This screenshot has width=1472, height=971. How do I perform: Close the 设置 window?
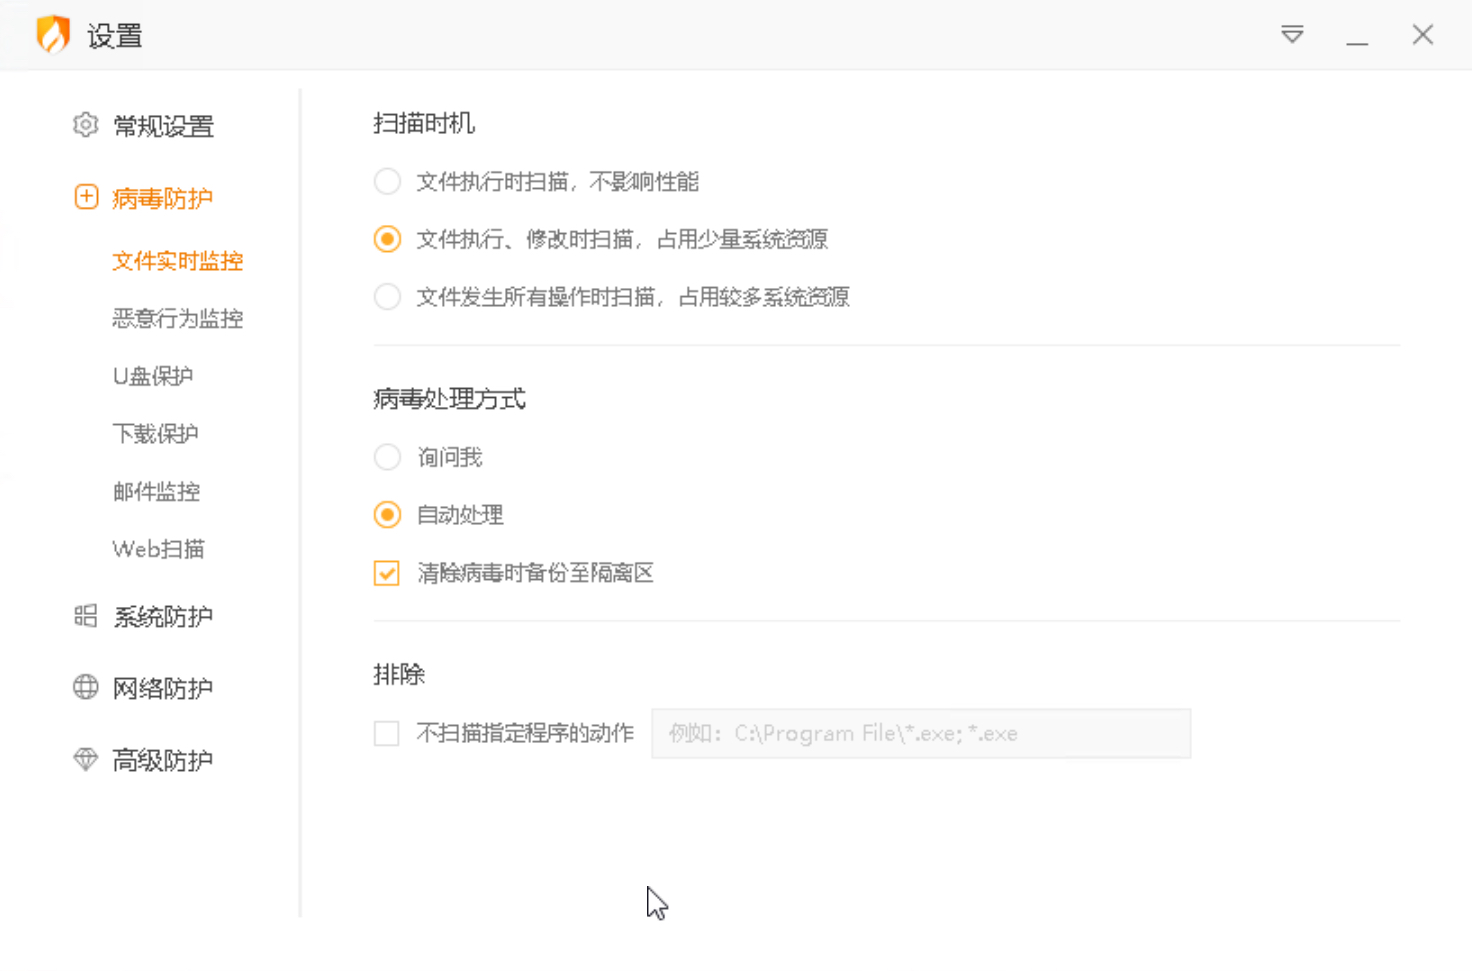(x=1423, y=35)
